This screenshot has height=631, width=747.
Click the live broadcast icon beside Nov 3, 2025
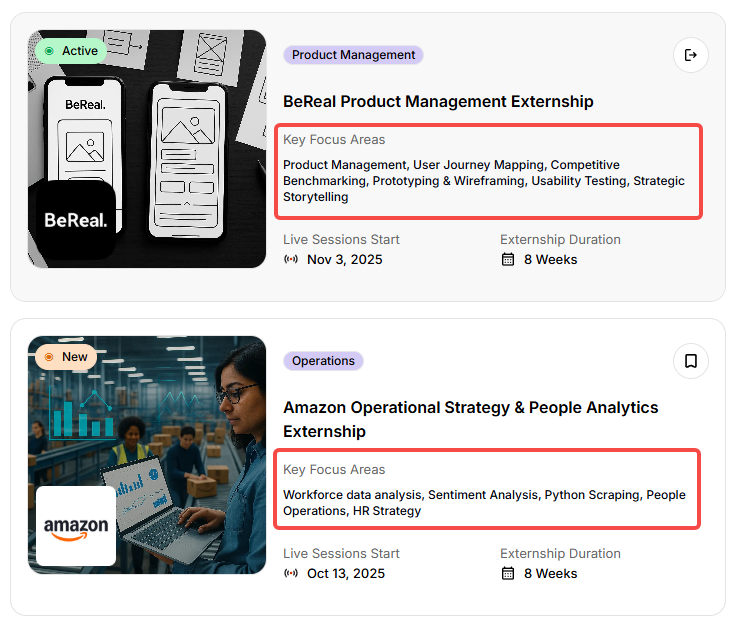pos(291,260)
